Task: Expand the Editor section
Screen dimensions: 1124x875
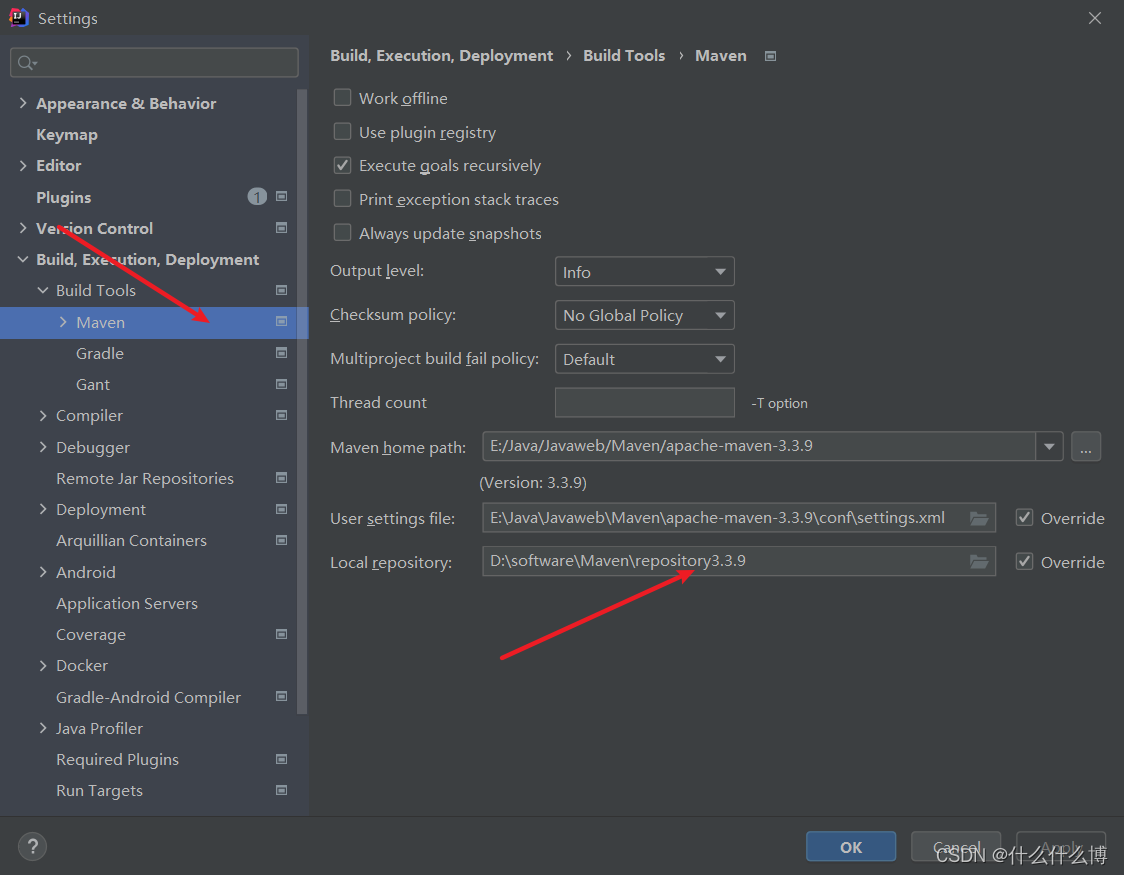Action: pos(23,166)
